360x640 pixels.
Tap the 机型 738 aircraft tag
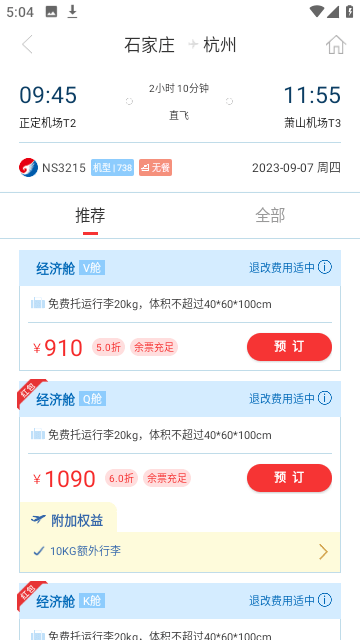click(x=112, y=168)
